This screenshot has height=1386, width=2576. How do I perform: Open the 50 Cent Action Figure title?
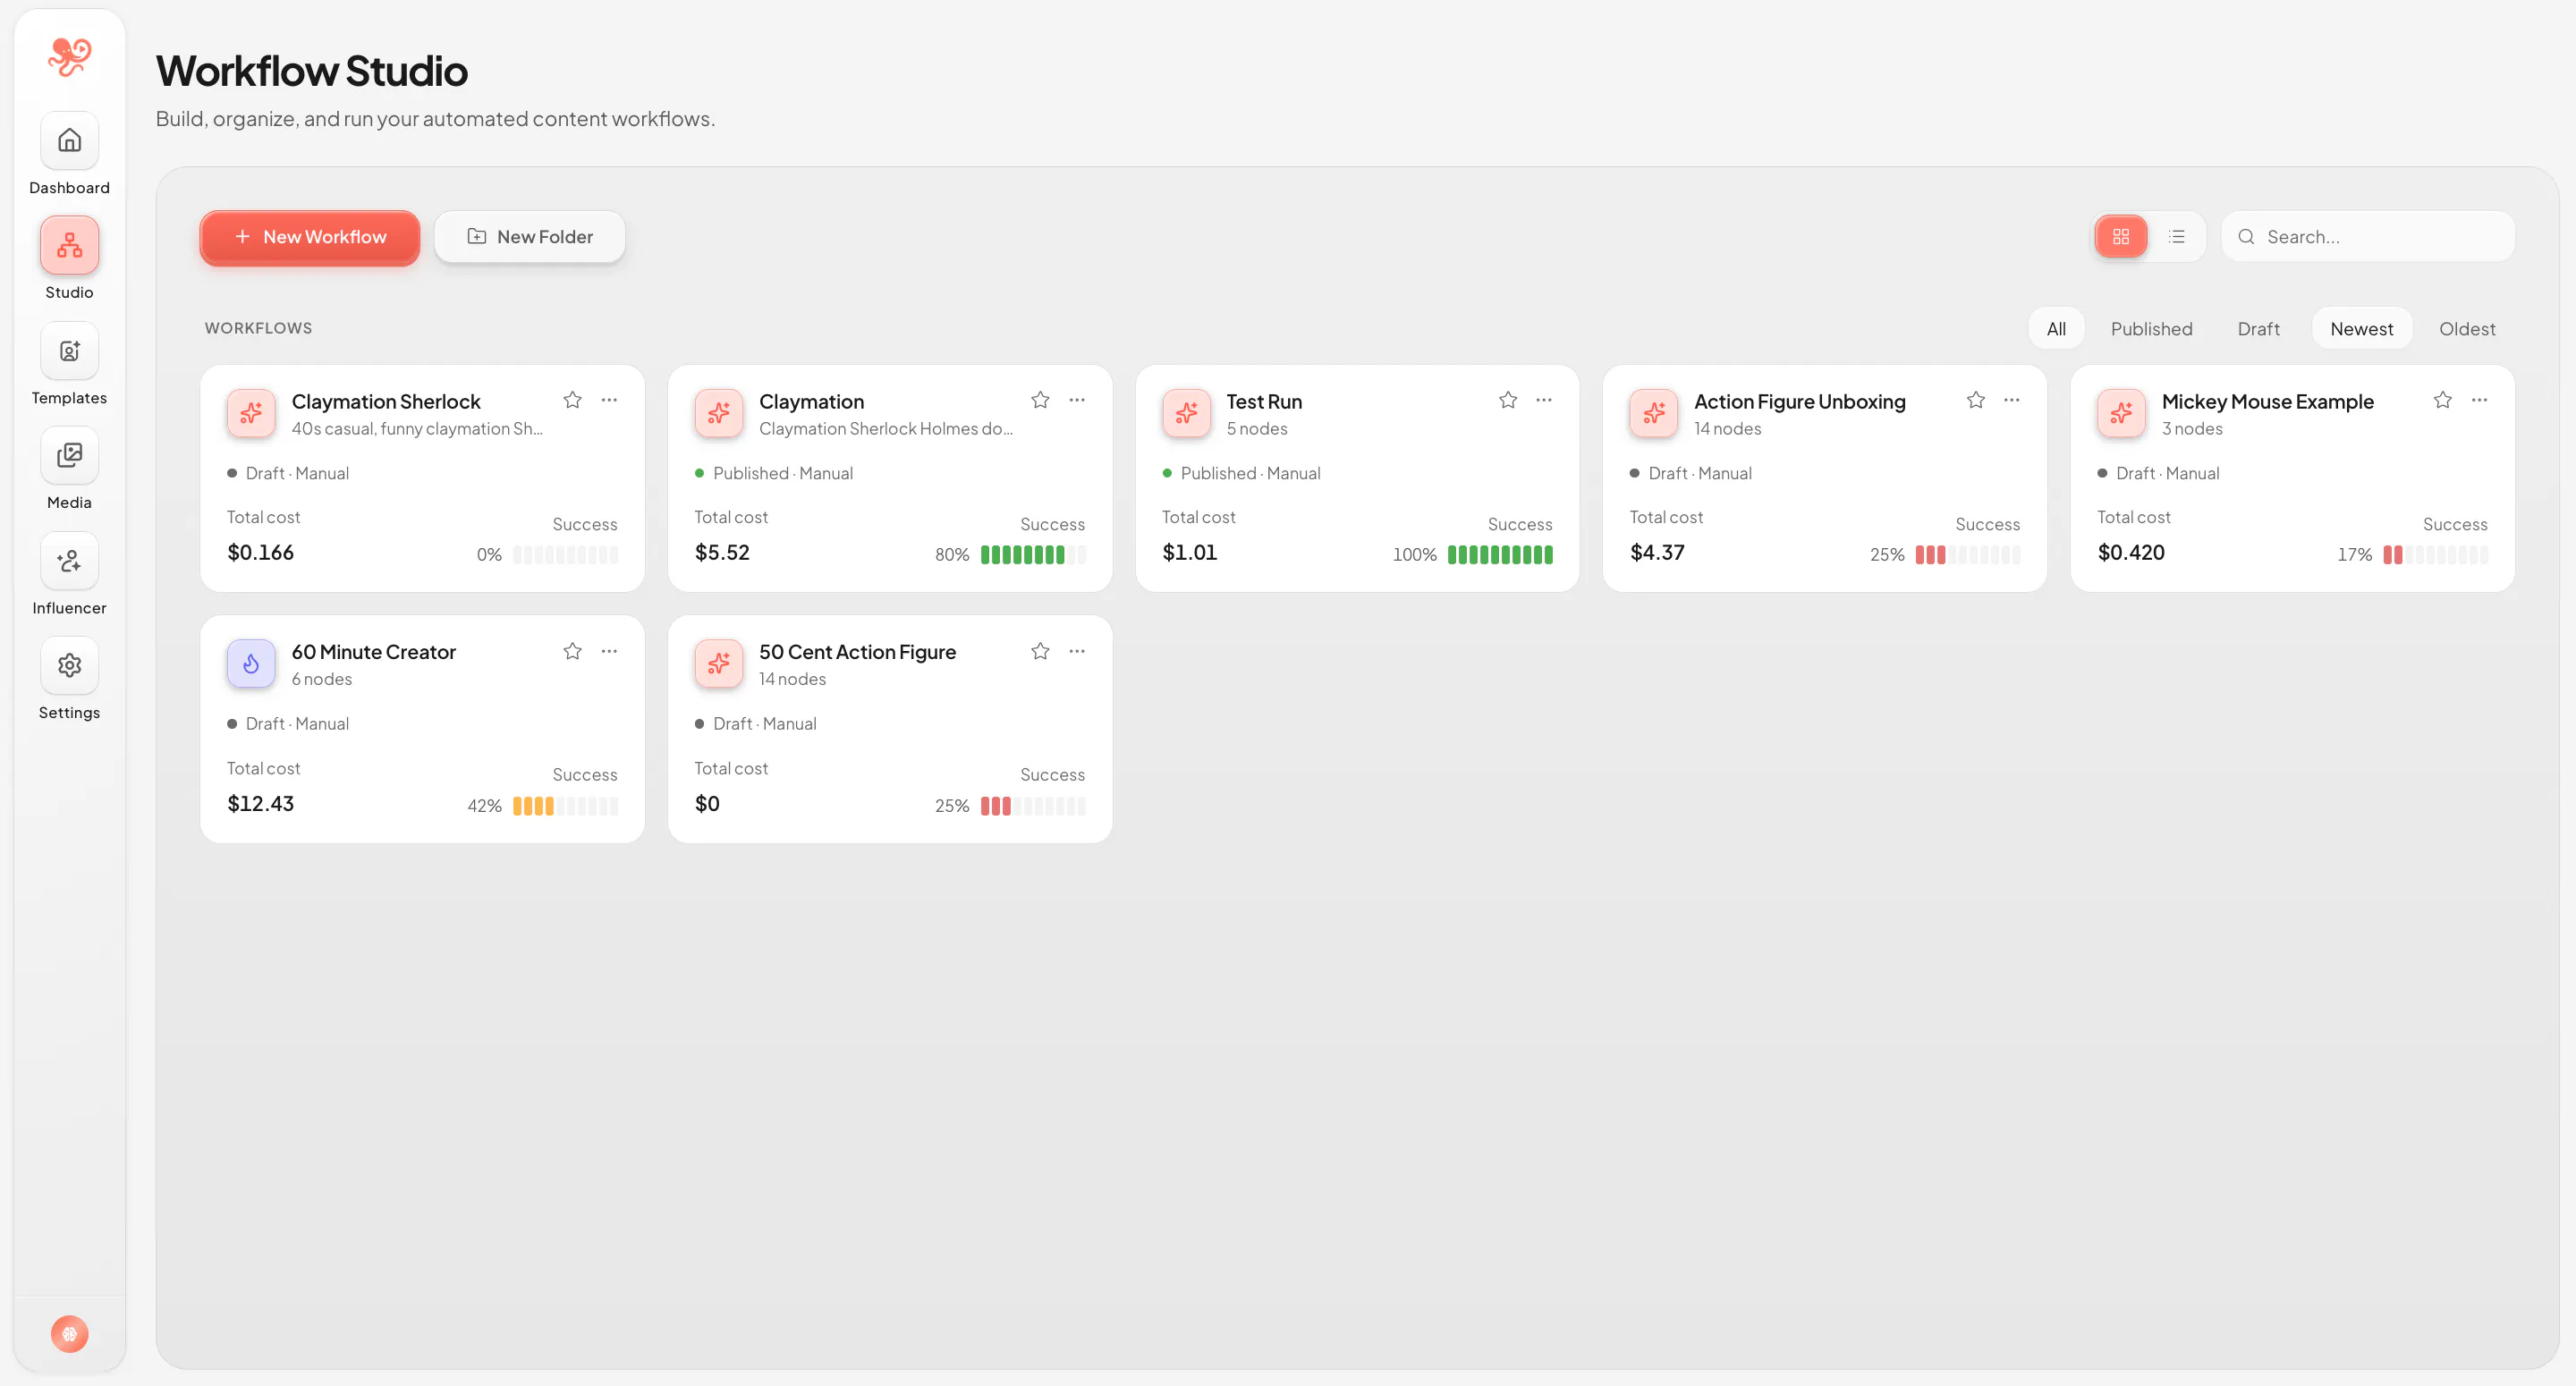coord(857,652)
